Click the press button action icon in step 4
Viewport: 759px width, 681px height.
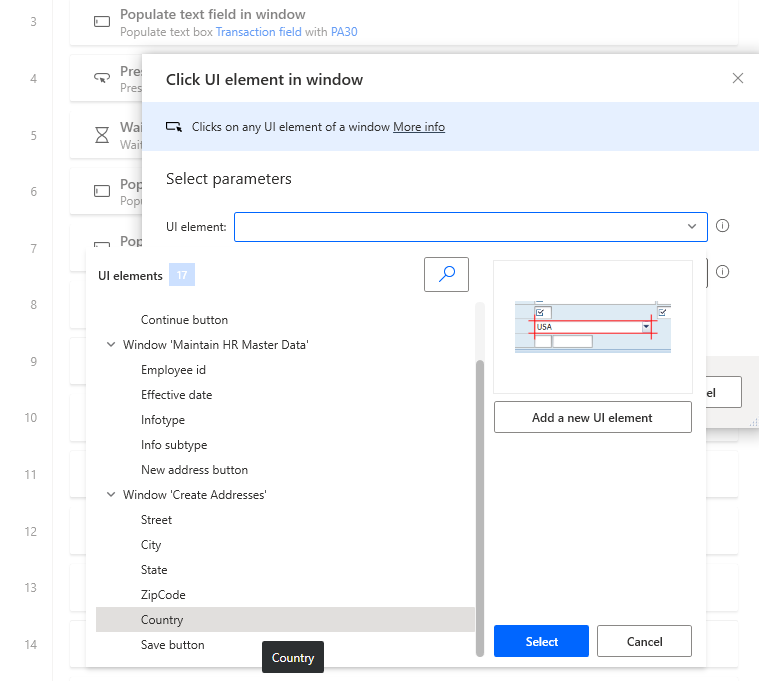coord(102,79)
